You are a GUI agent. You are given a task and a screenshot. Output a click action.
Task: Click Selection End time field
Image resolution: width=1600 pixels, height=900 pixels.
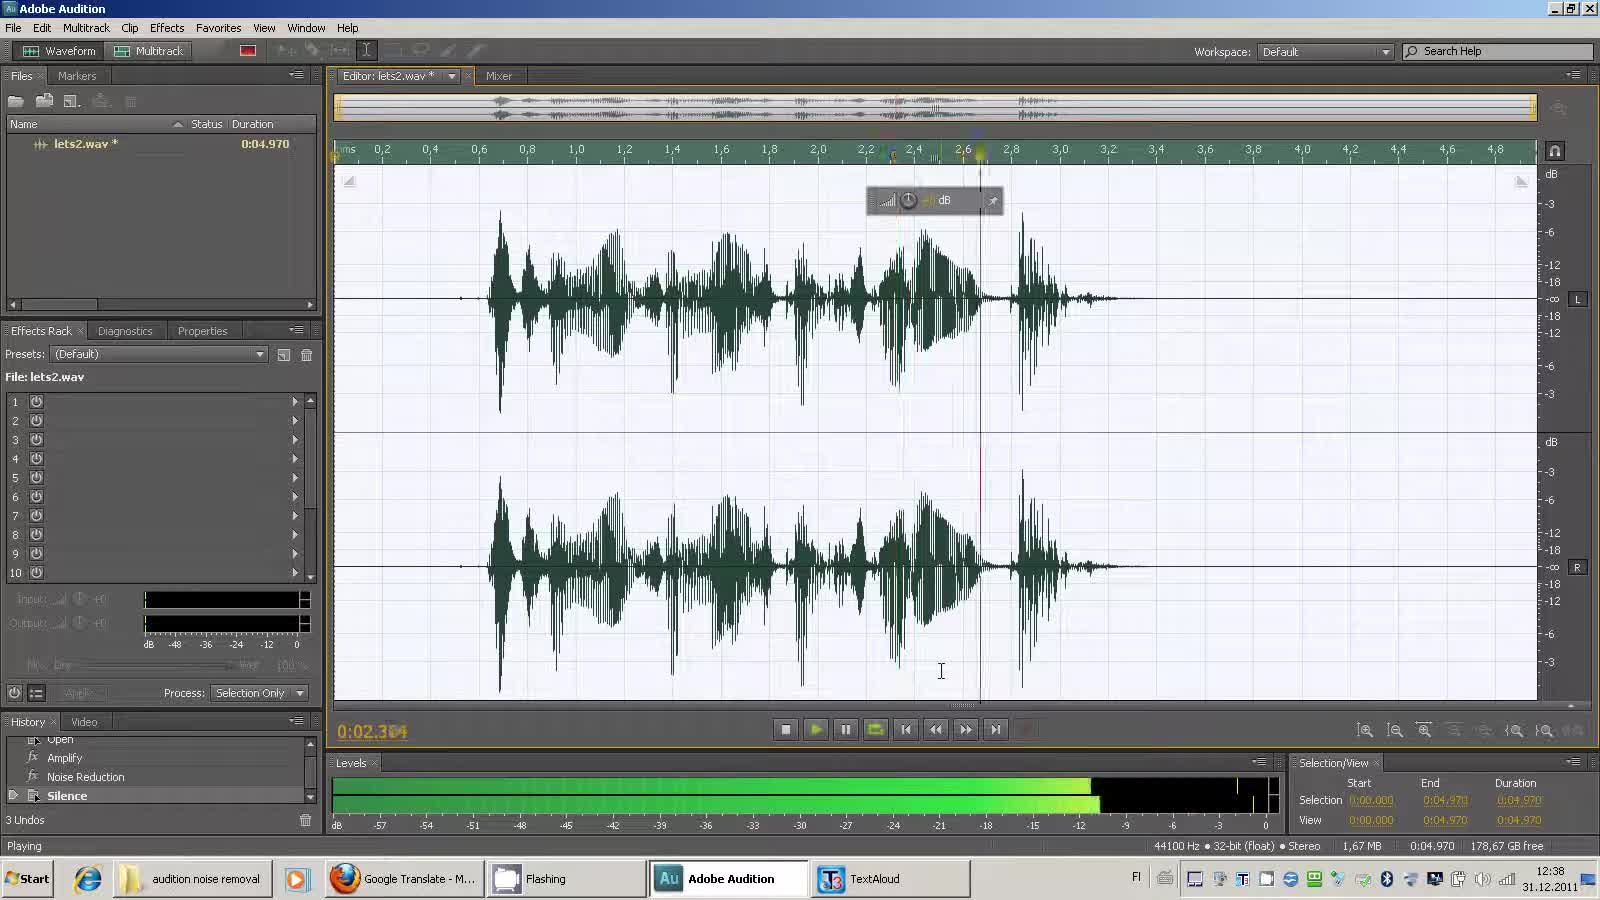1445,801
